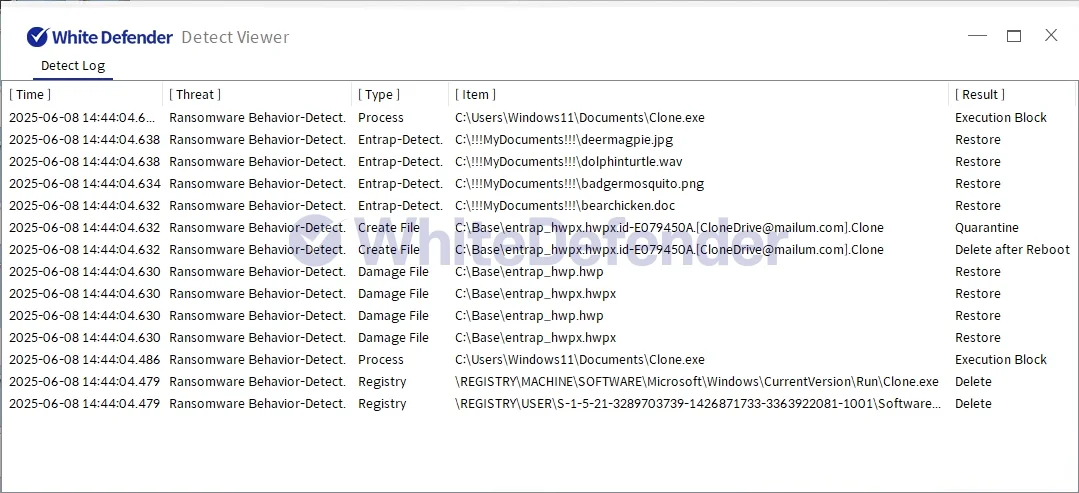The height and width of the screenshot is (493, 1079).
Task: Switch to the Detect Log tab
Action: pos(72,66)
